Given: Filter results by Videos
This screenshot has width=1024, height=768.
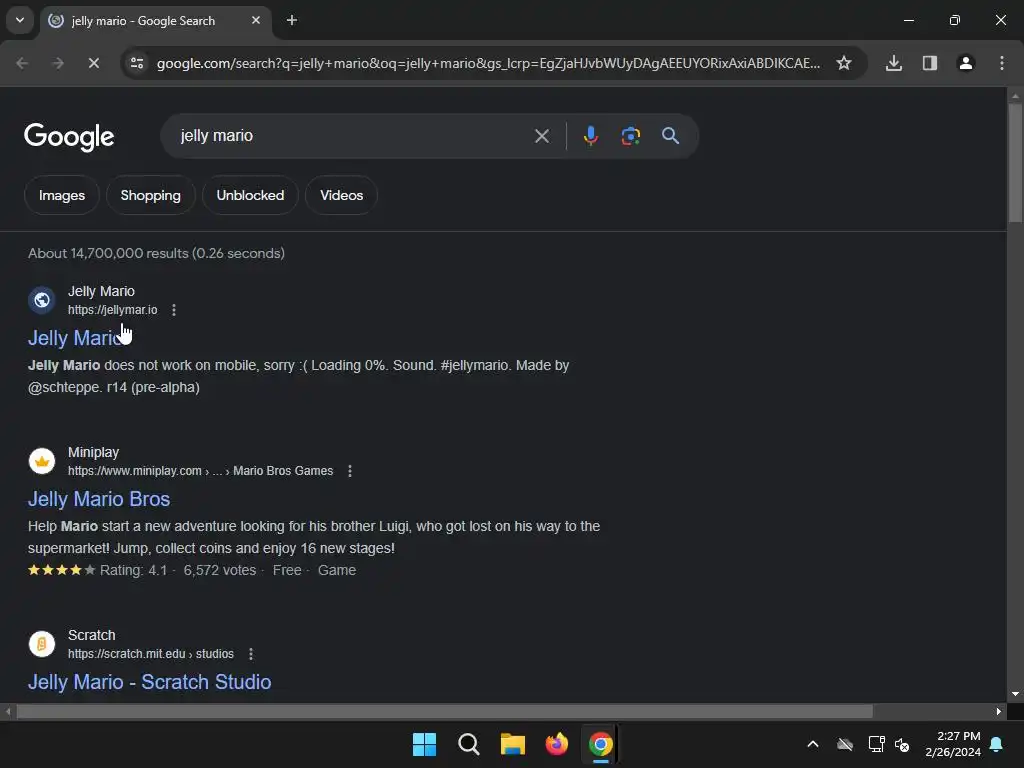Looking at the screenshot, I should 342,195.
